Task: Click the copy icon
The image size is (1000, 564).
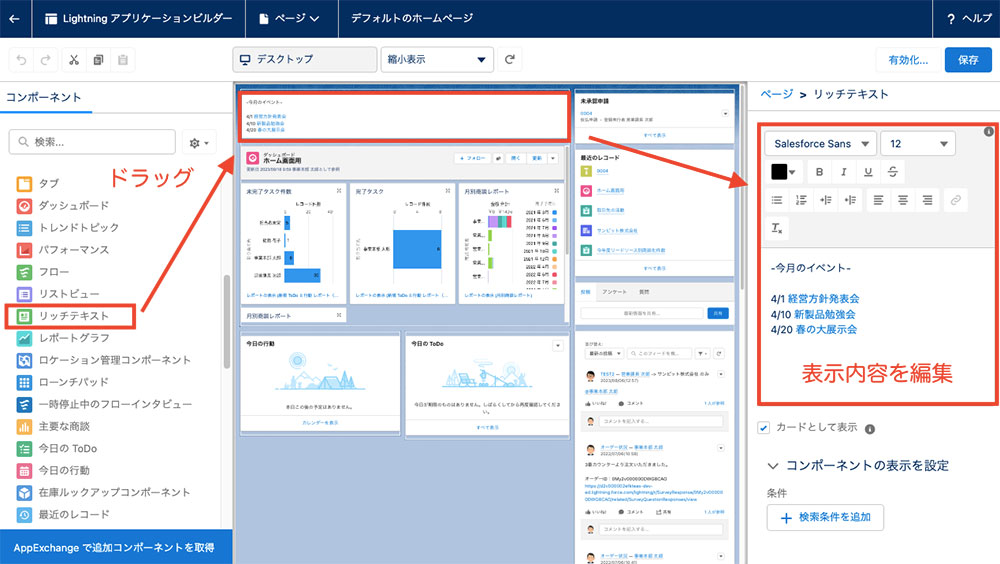Action: pyautogui.click(x=98, y=60)
